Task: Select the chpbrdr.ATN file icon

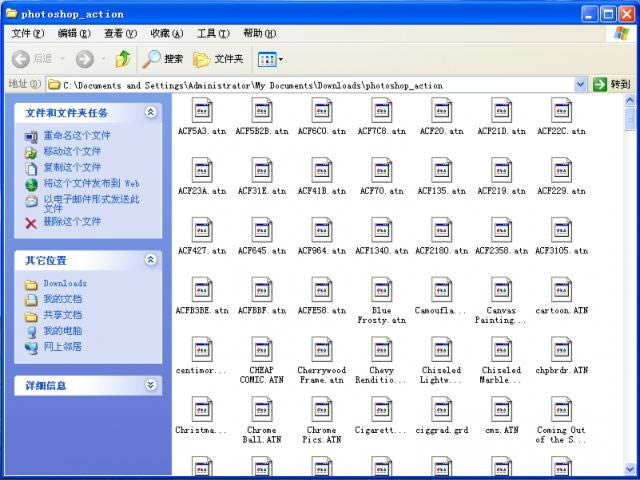Action: coord(562,349)
